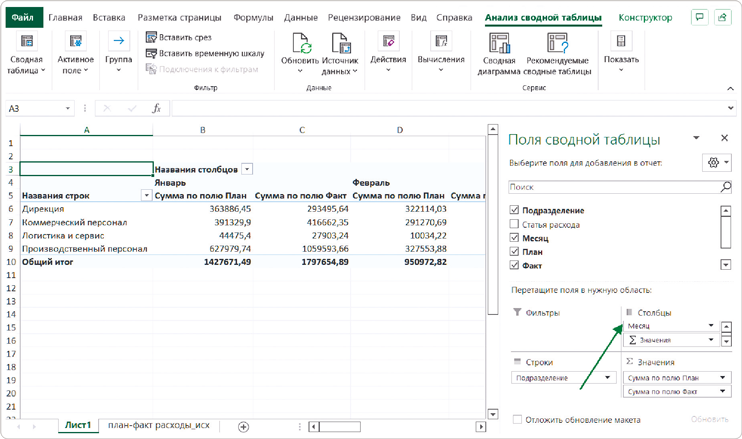This screenshot has width=742, height=439.
Task: Click the Обновить refresh icon
Action: click(300, 43)
